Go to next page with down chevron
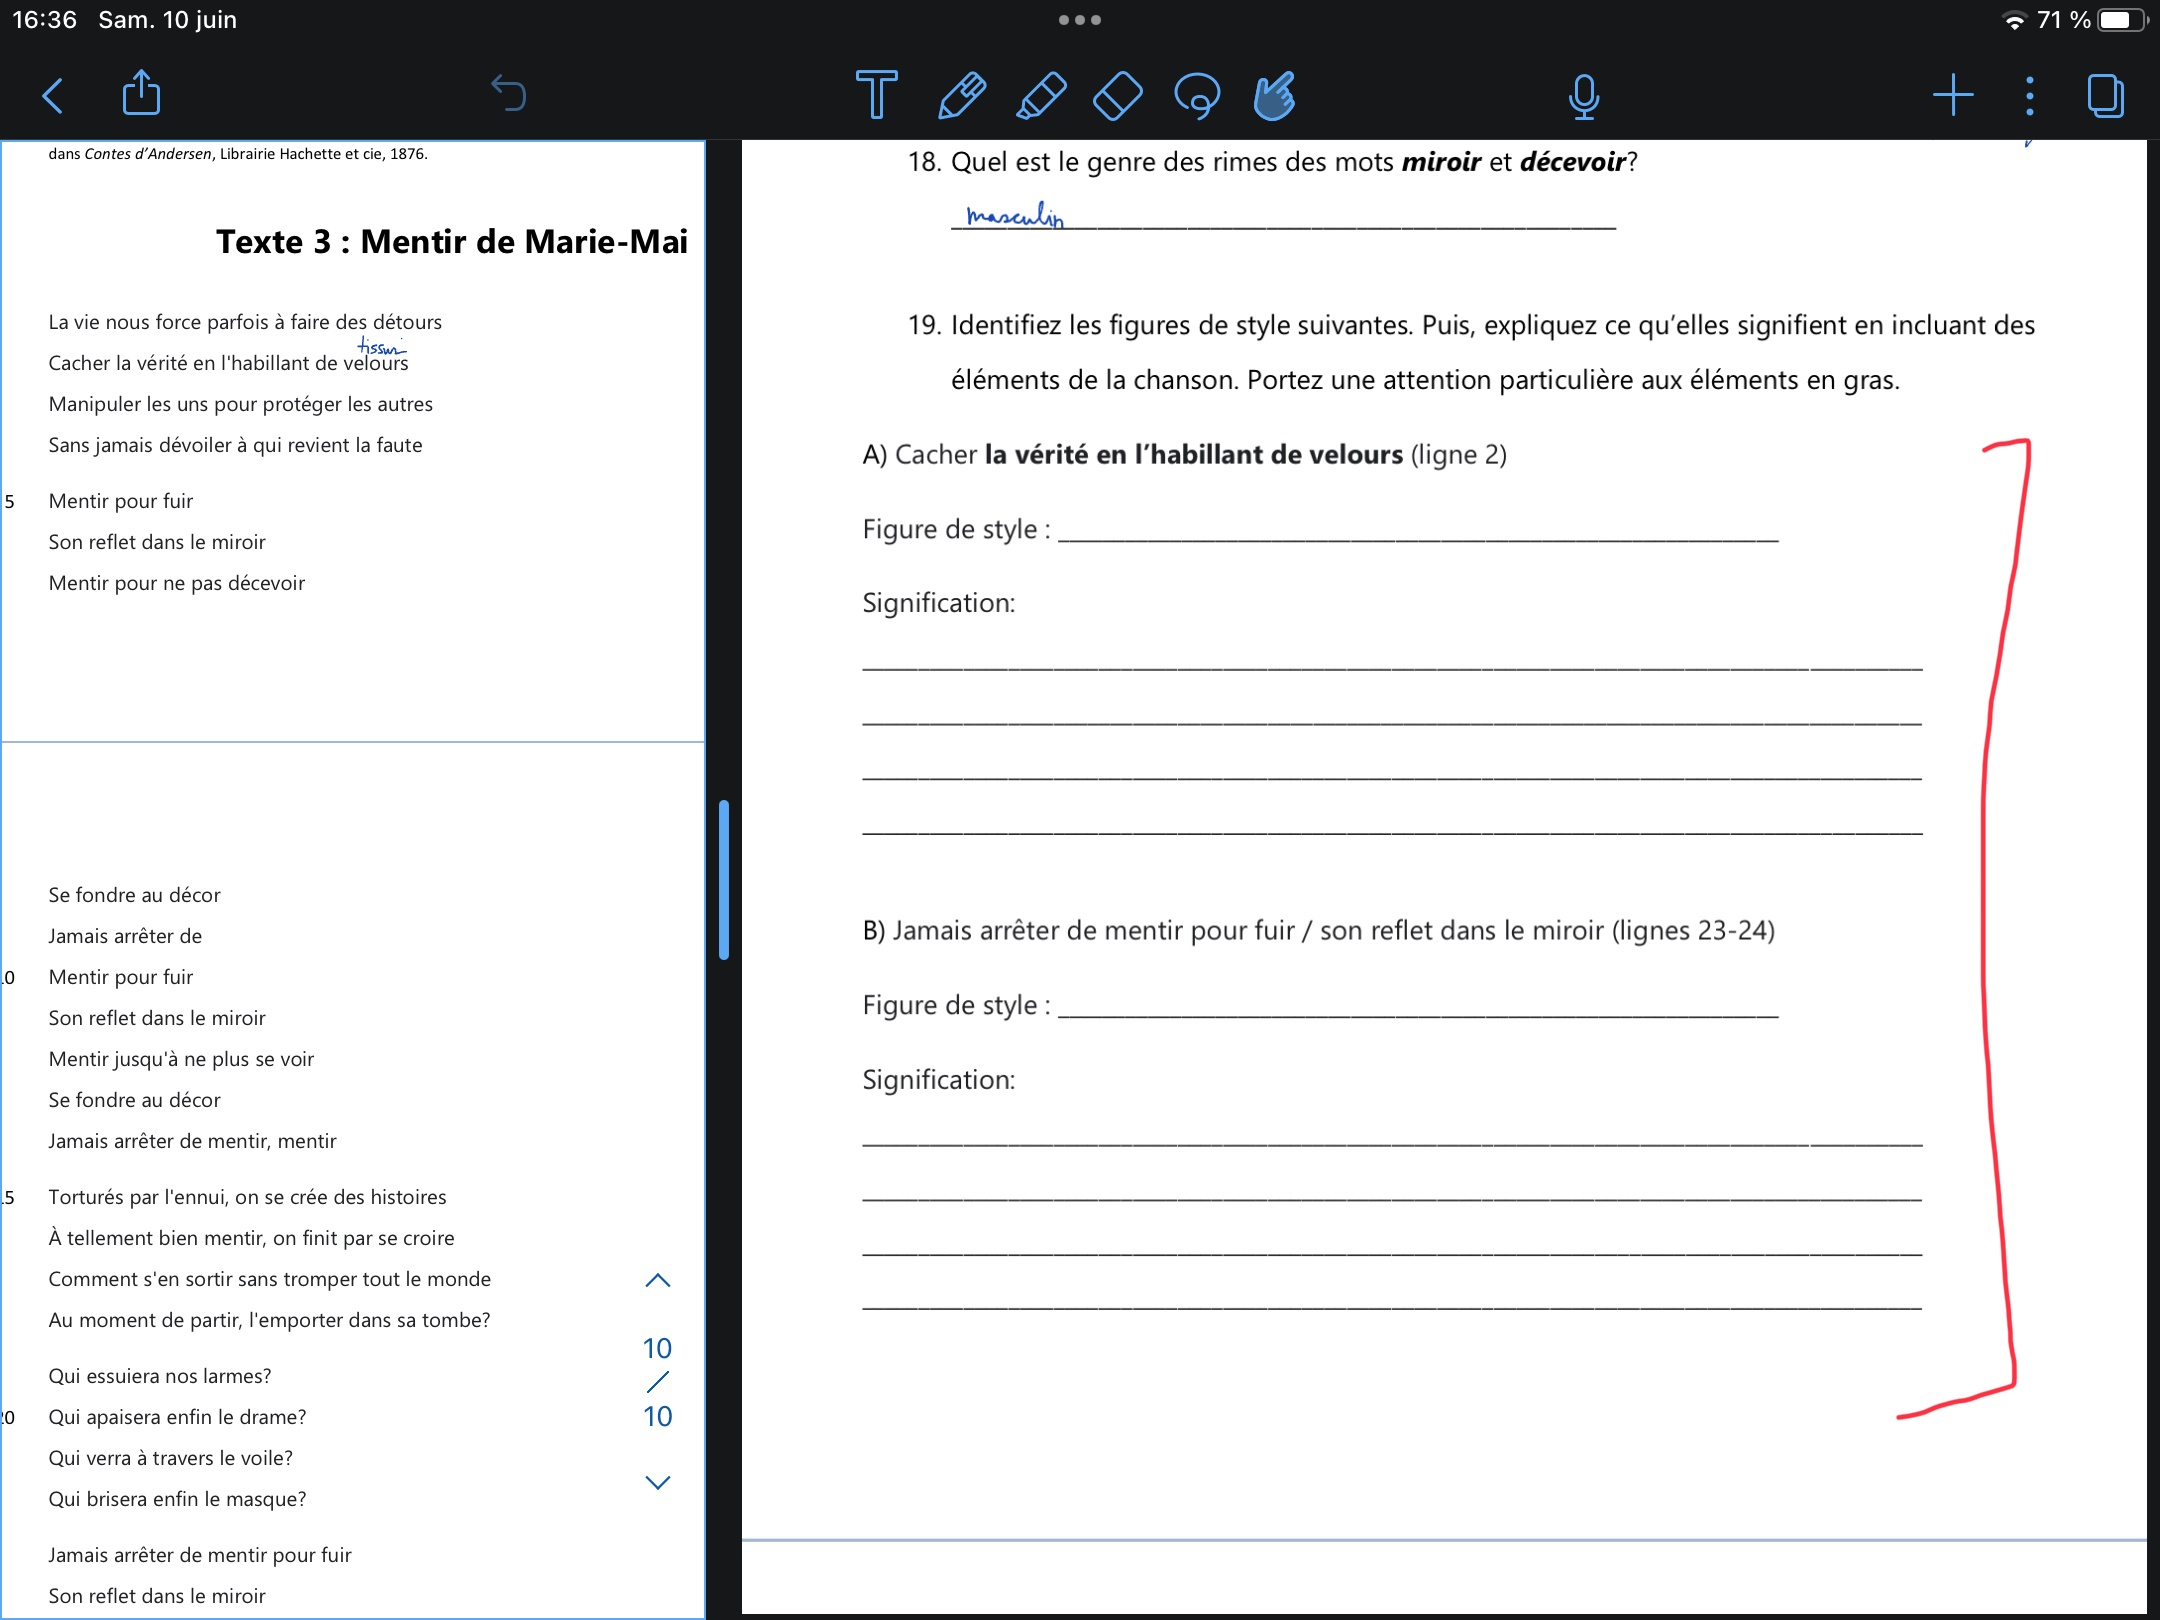Screen dimensions: 2160x1620 pyautogui.click(x=657, y=1483)
